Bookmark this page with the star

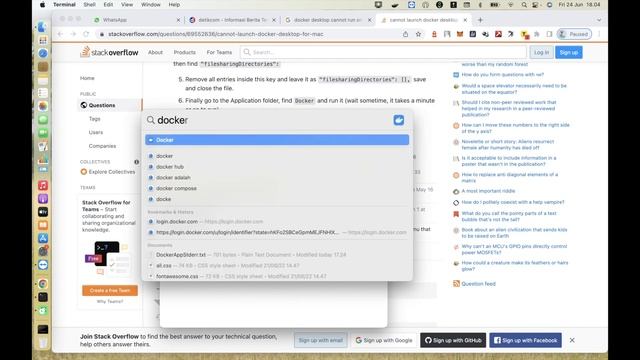coord(418,34)
